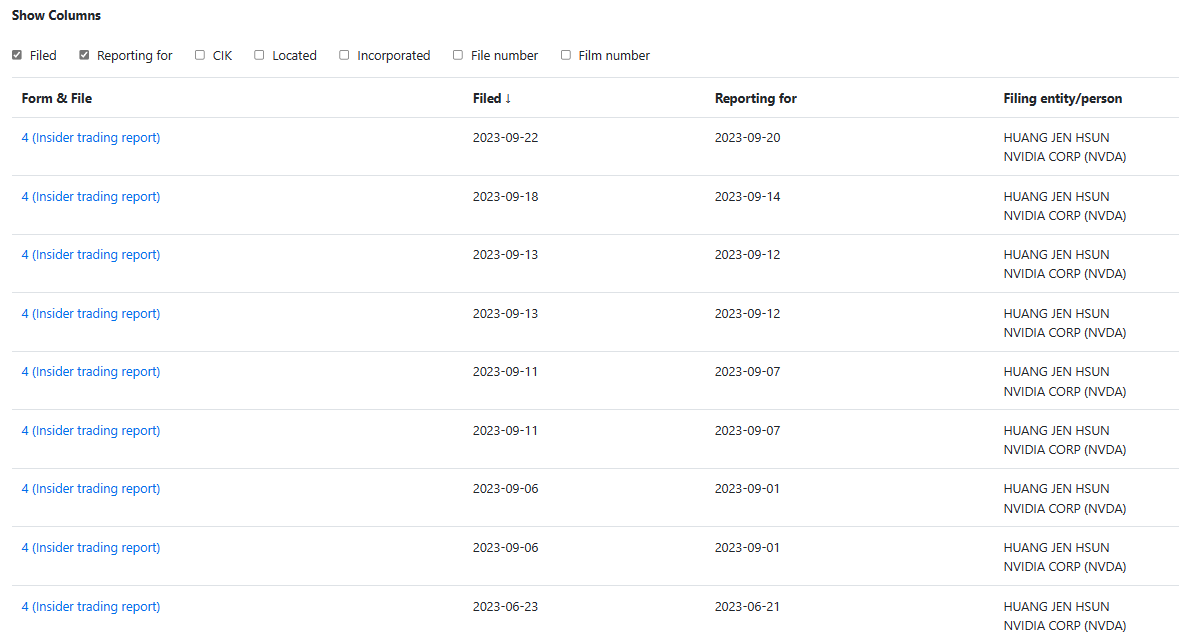This screenshot has height=636, width=1179.
Task: Open second insider report filed 2023-09-13
Action: 91,313
